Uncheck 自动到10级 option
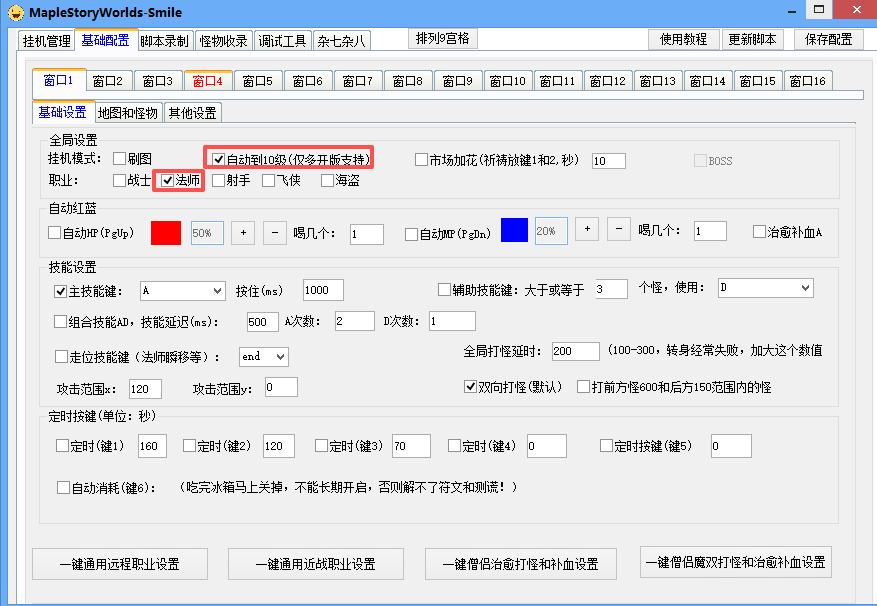The height and width of the screenshot is (606, 877). click(x=219, y=159)
